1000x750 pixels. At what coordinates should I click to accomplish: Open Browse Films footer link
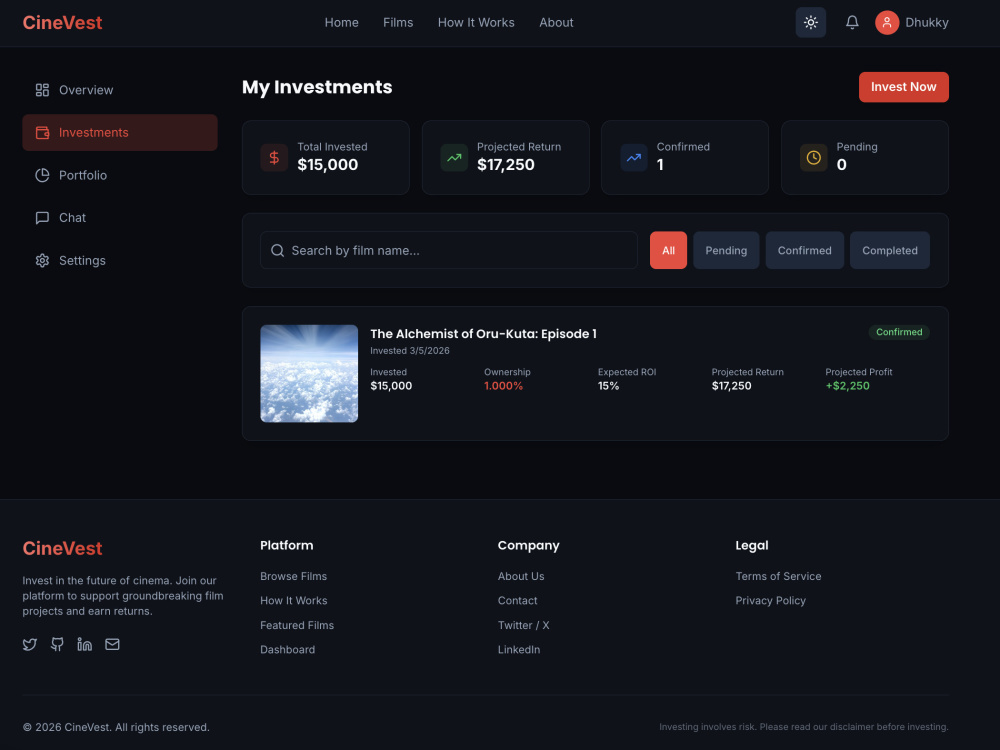pyautogui.click(x=293, y=576)
